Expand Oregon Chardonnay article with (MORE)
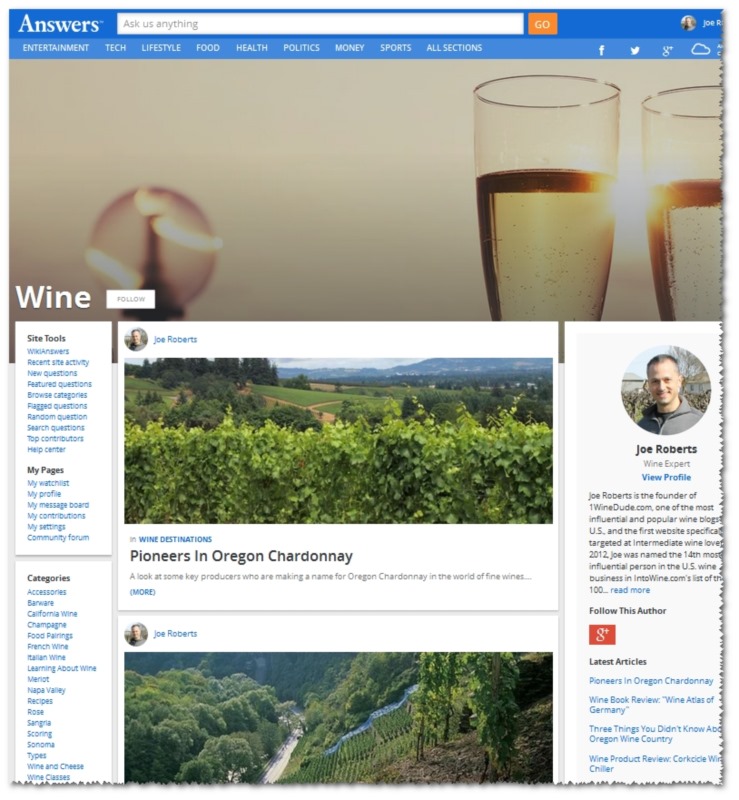 [142, 592]
